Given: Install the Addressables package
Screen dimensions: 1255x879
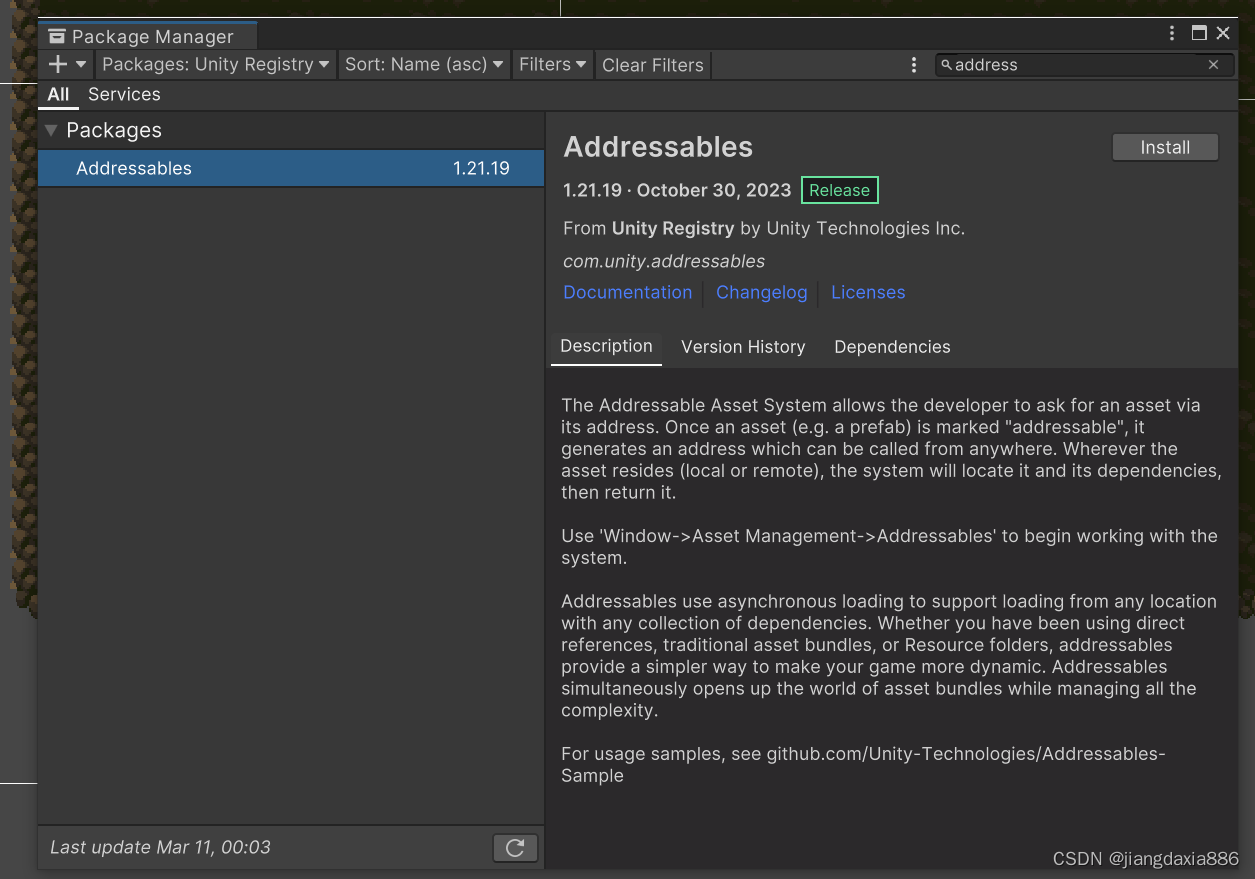Looking at the screenshot, I should 1165,147.
